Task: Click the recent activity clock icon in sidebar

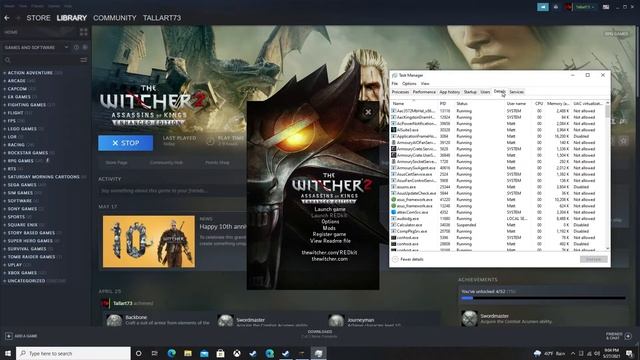Action: coord(76,47)
